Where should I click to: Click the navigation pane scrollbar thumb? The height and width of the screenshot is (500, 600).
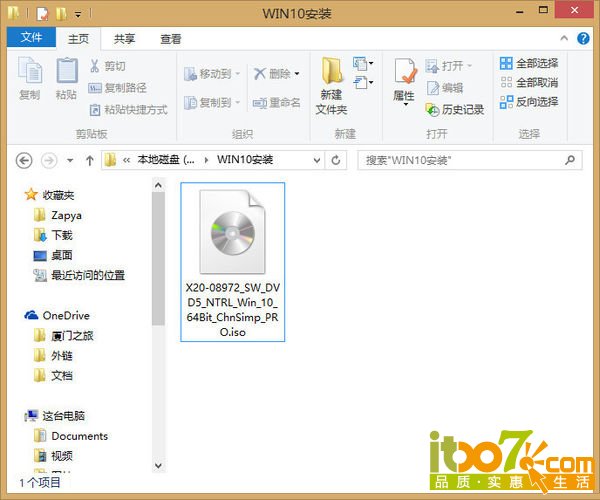158,259
